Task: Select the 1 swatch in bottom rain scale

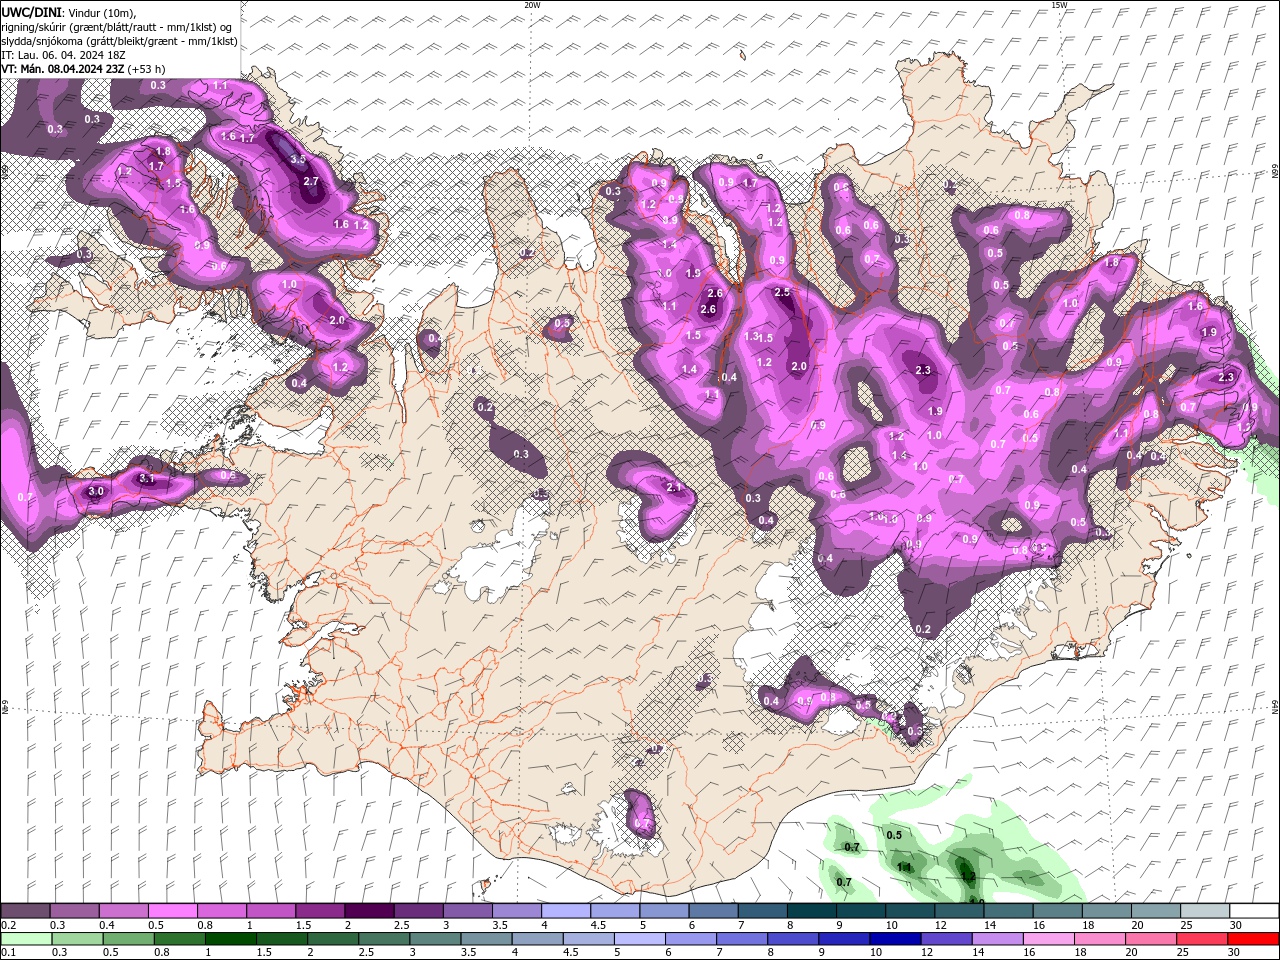Action: 230,939
